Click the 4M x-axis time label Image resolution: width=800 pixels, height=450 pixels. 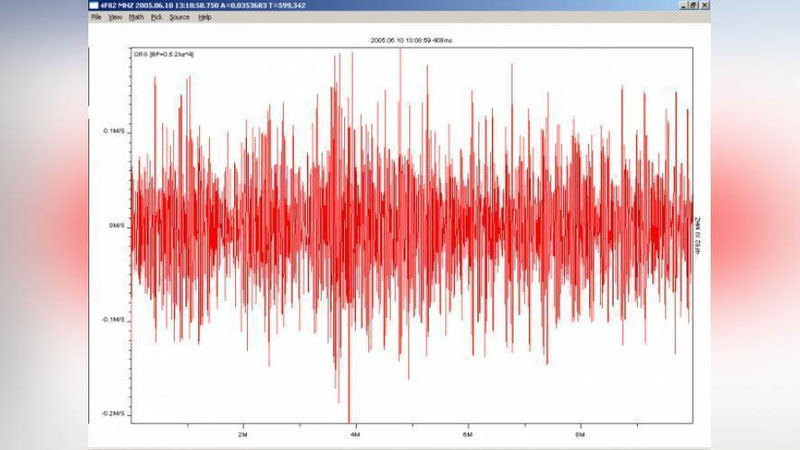(354, 435)
